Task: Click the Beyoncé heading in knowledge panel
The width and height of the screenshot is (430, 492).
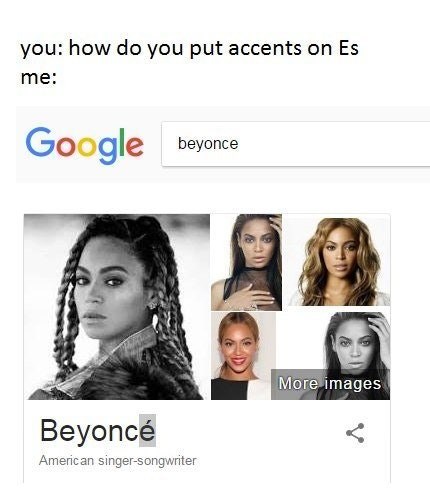Action: (x=98, y=430)
